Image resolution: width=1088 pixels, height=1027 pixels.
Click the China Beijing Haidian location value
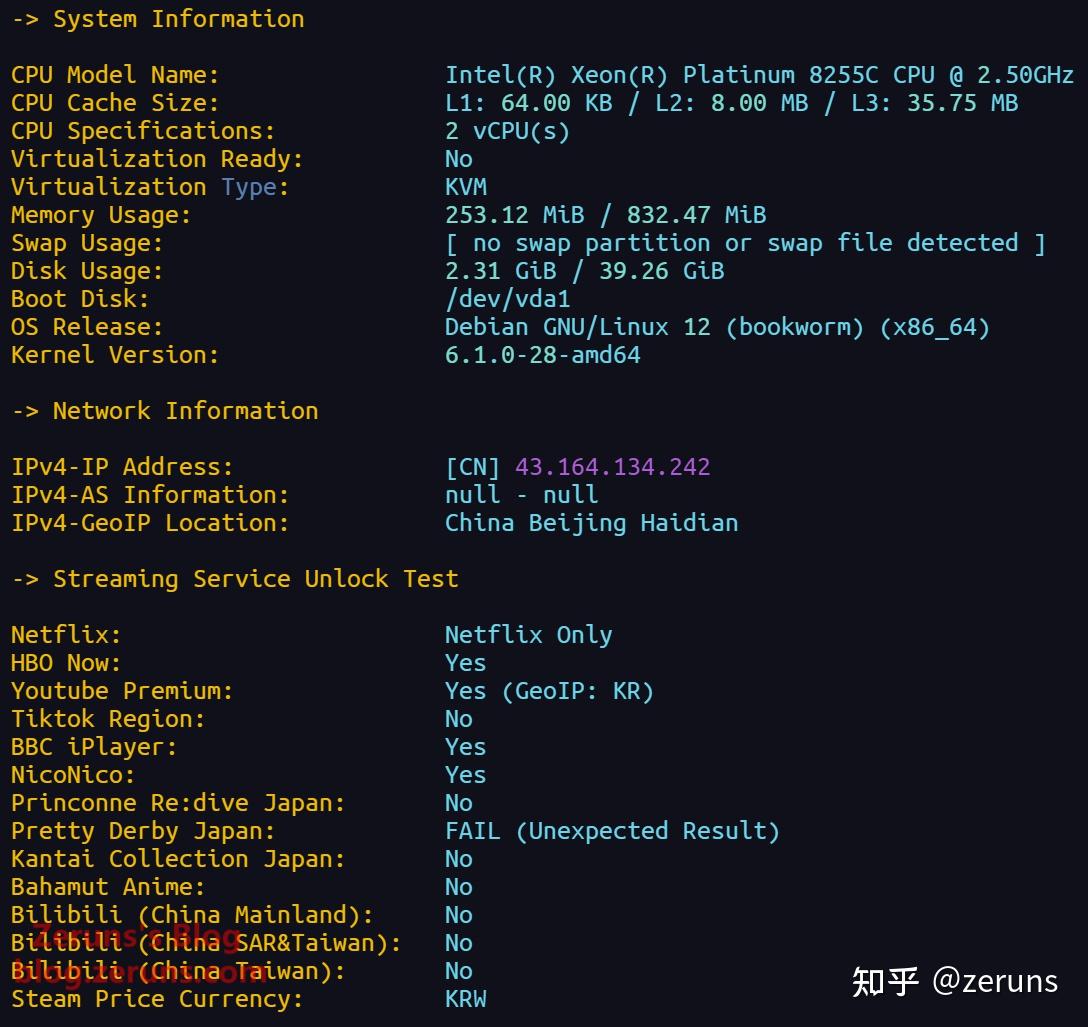click(x=591, y=523)
